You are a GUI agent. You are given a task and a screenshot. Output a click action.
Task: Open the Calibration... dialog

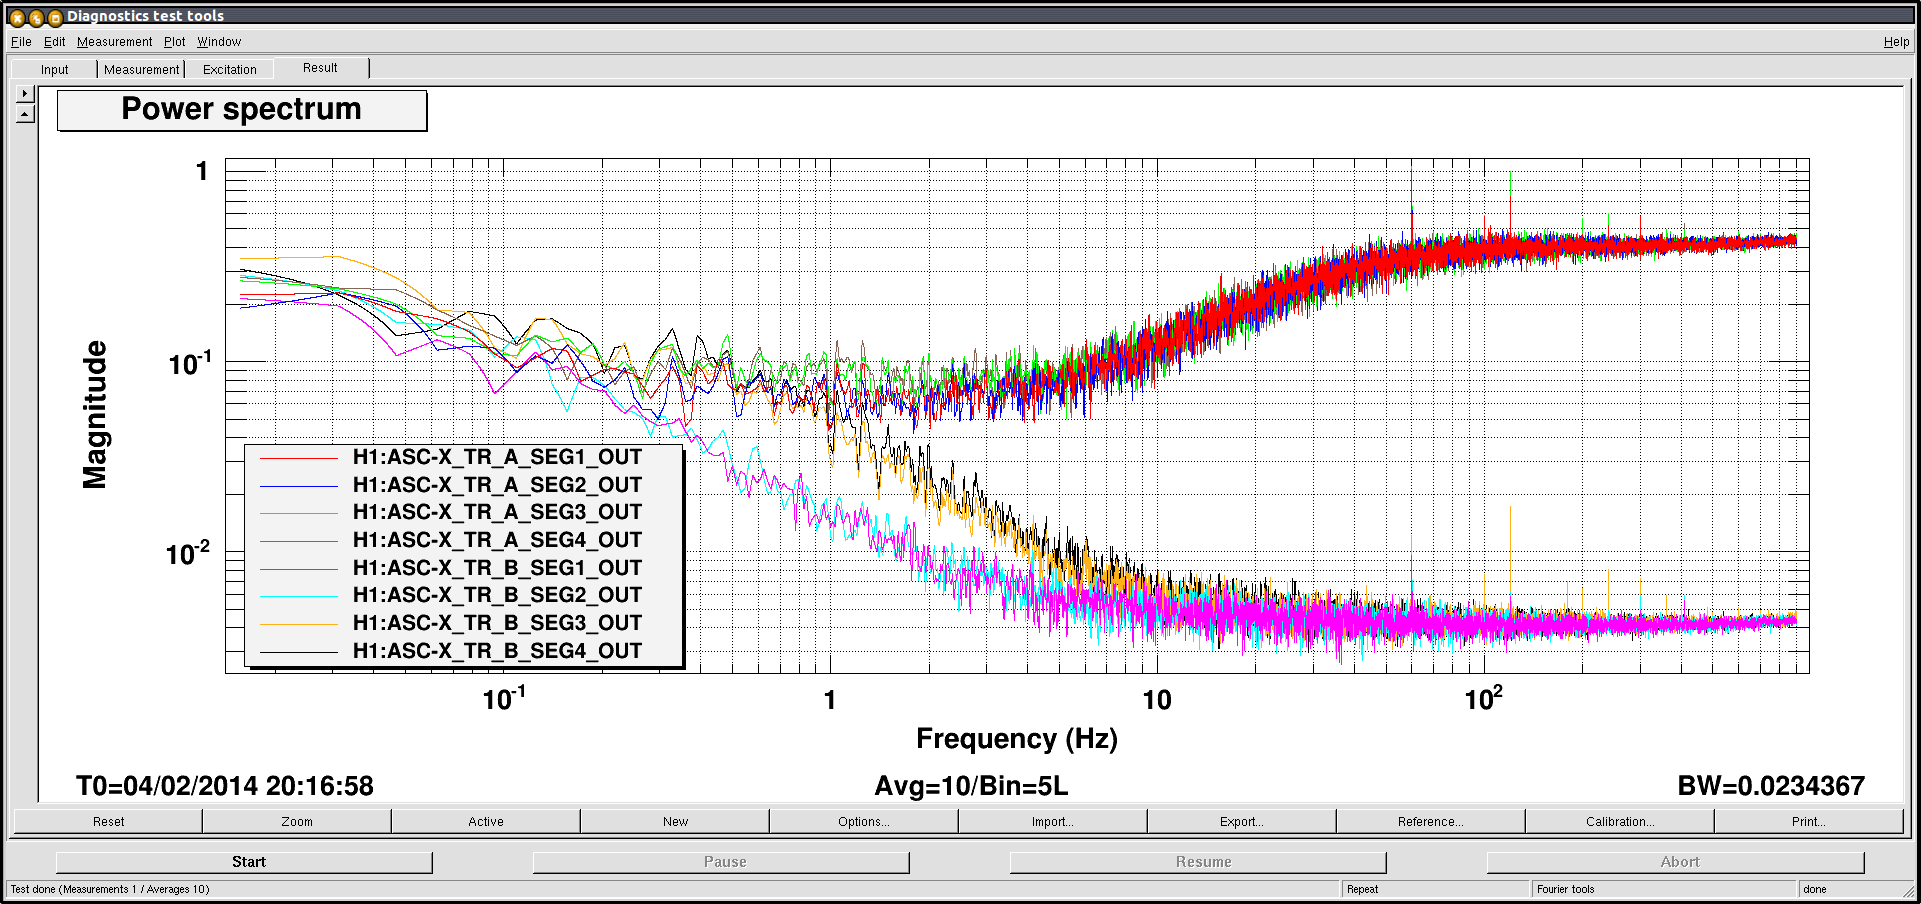[1620, 821]
